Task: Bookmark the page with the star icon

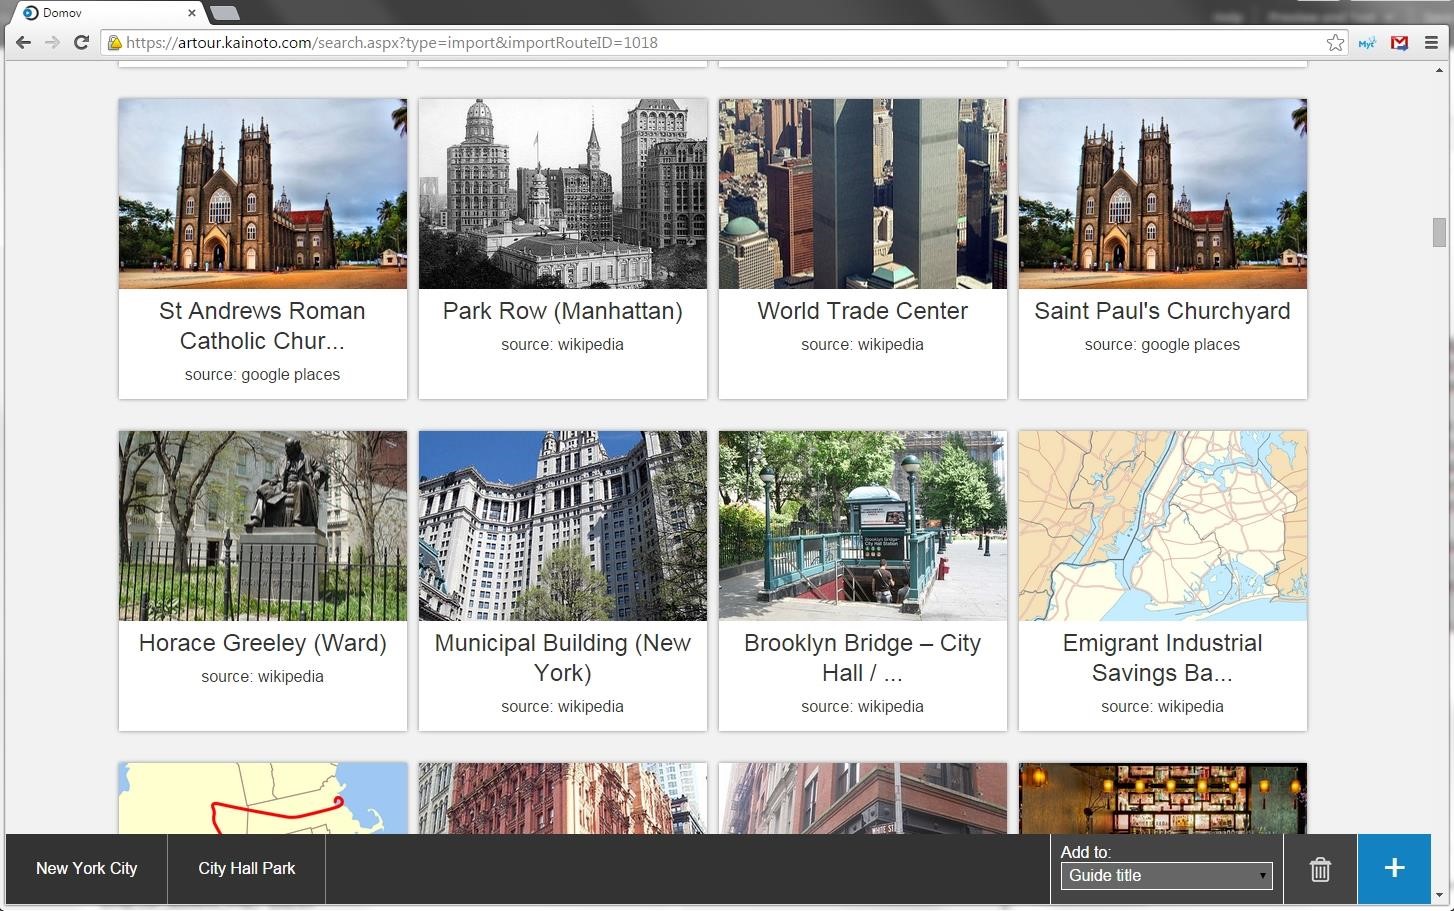Action: tap(1335, 42)
